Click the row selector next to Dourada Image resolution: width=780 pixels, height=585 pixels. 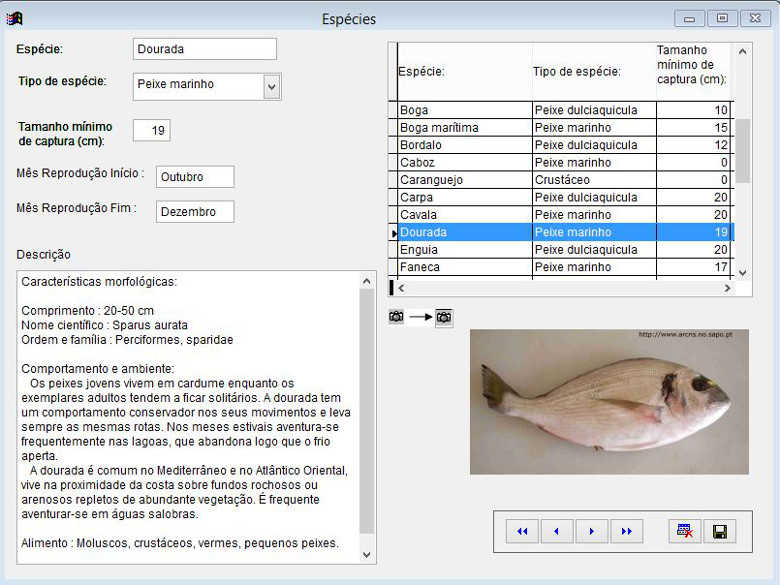click(x=393, y=232)
